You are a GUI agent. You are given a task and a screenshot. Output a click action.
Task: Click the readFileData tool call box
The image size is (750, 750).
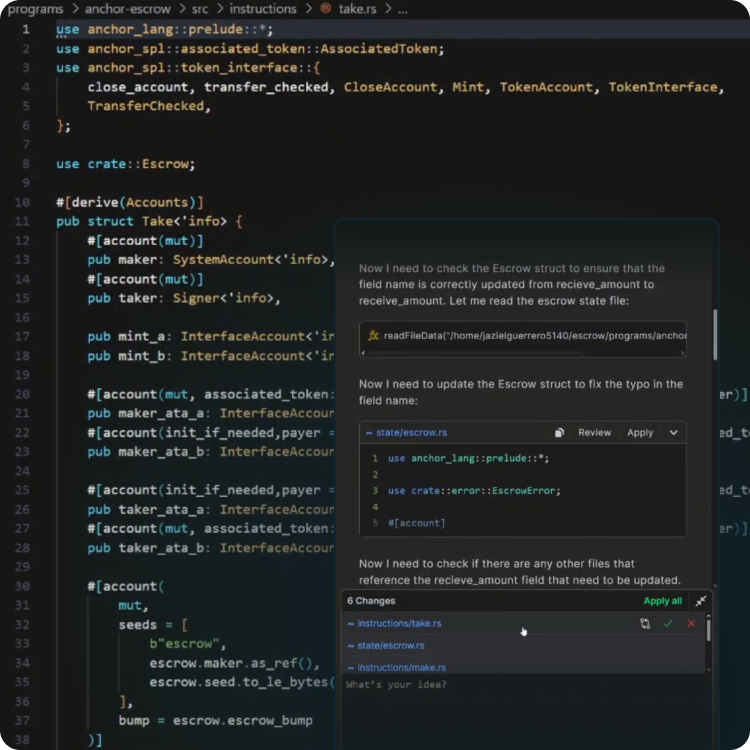(523, 339)
